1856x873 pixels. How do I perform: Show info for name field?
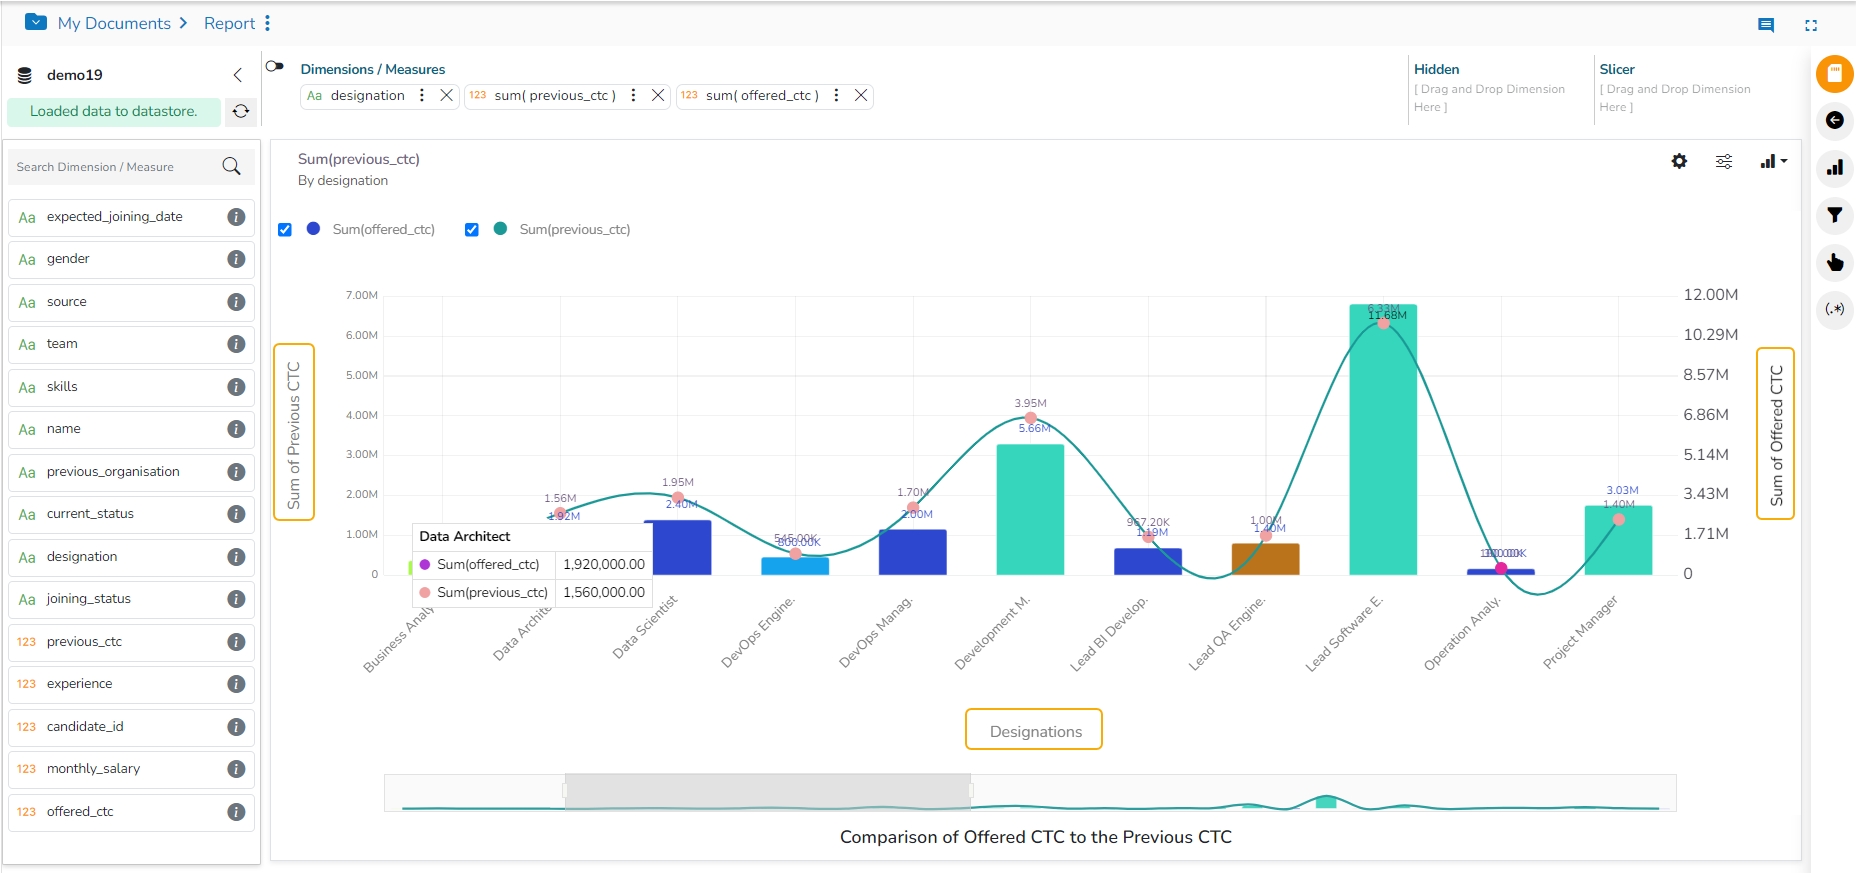236,429
